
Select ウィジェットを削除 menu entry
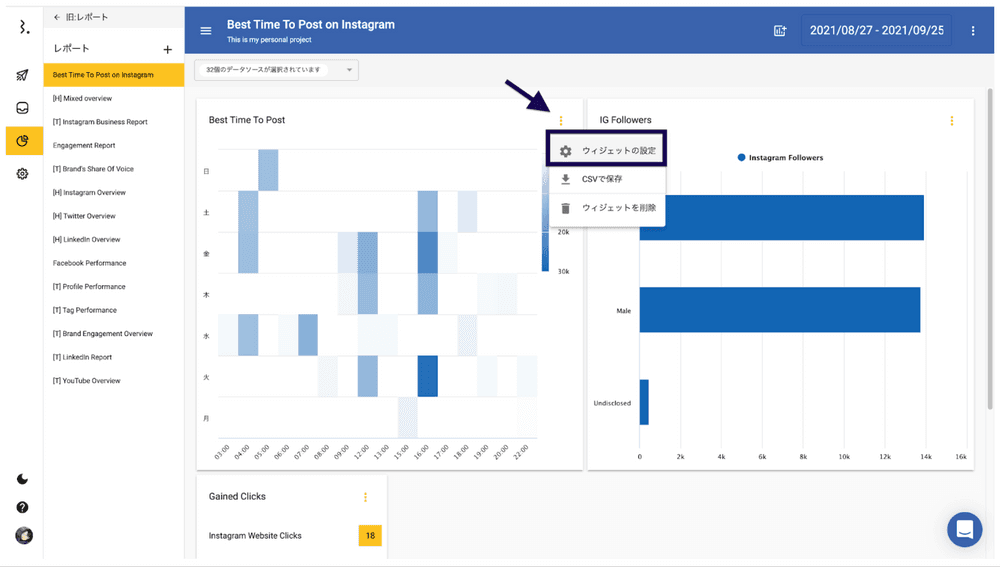click(x=607, y=208)
